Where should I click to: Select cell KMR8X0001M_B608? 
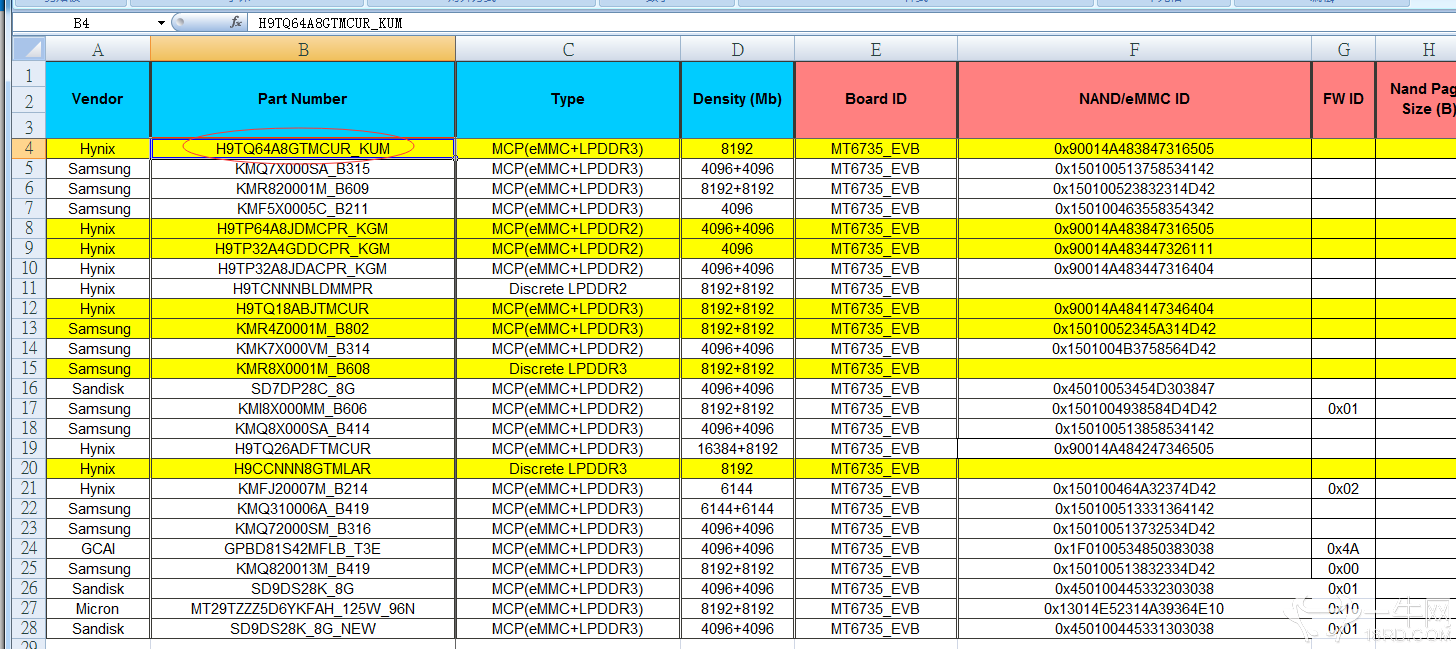[x=303, y=369]
